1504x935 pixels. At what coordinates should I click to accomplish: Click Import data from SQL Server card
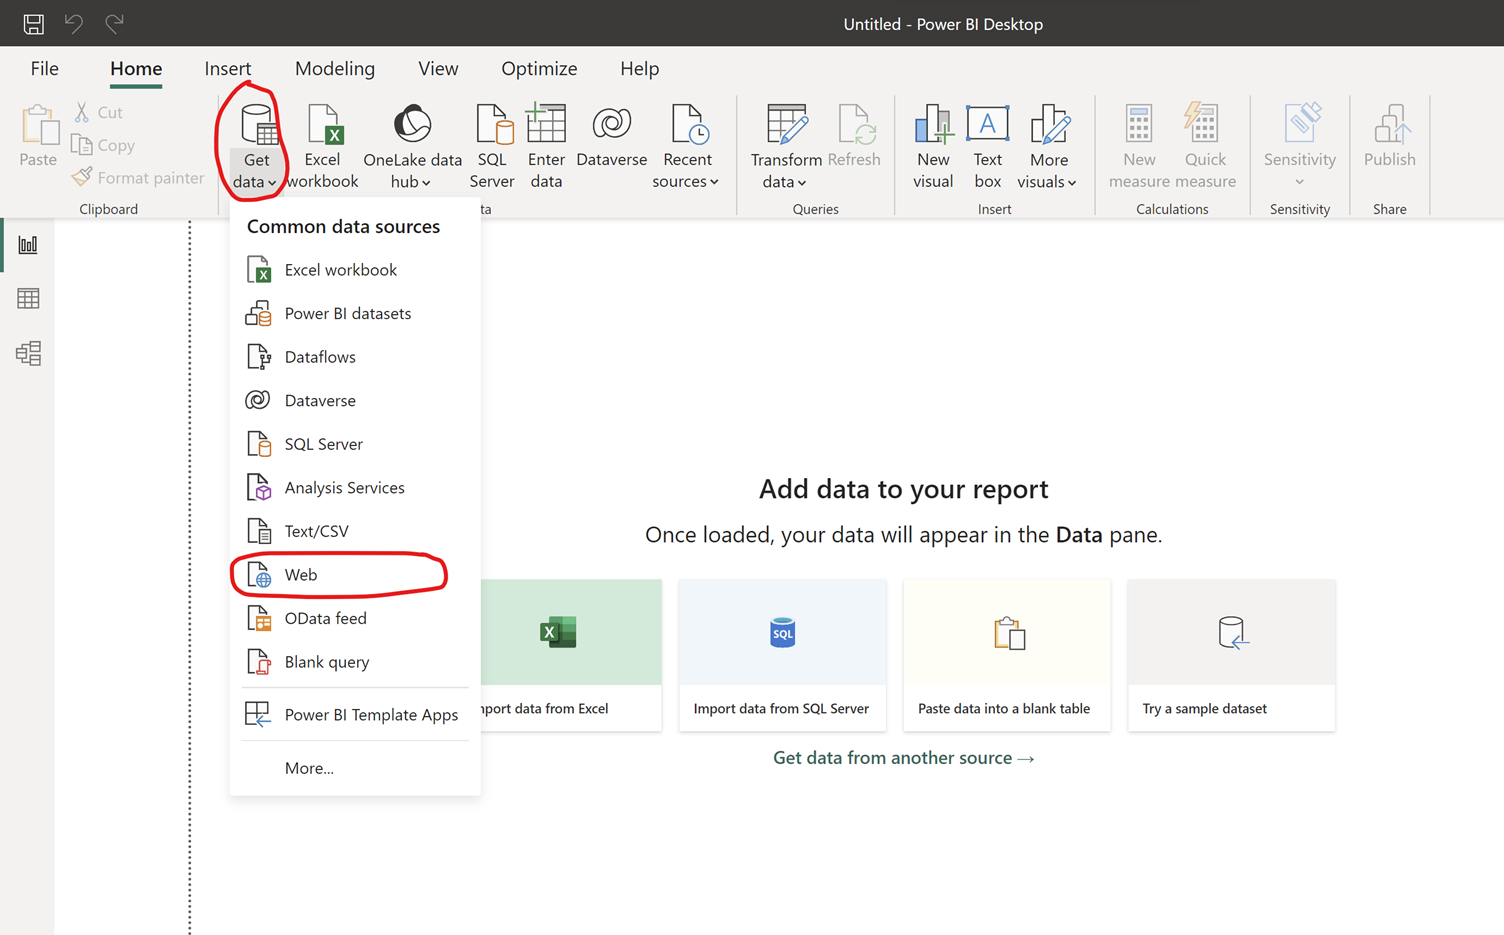tap(782, 655)
